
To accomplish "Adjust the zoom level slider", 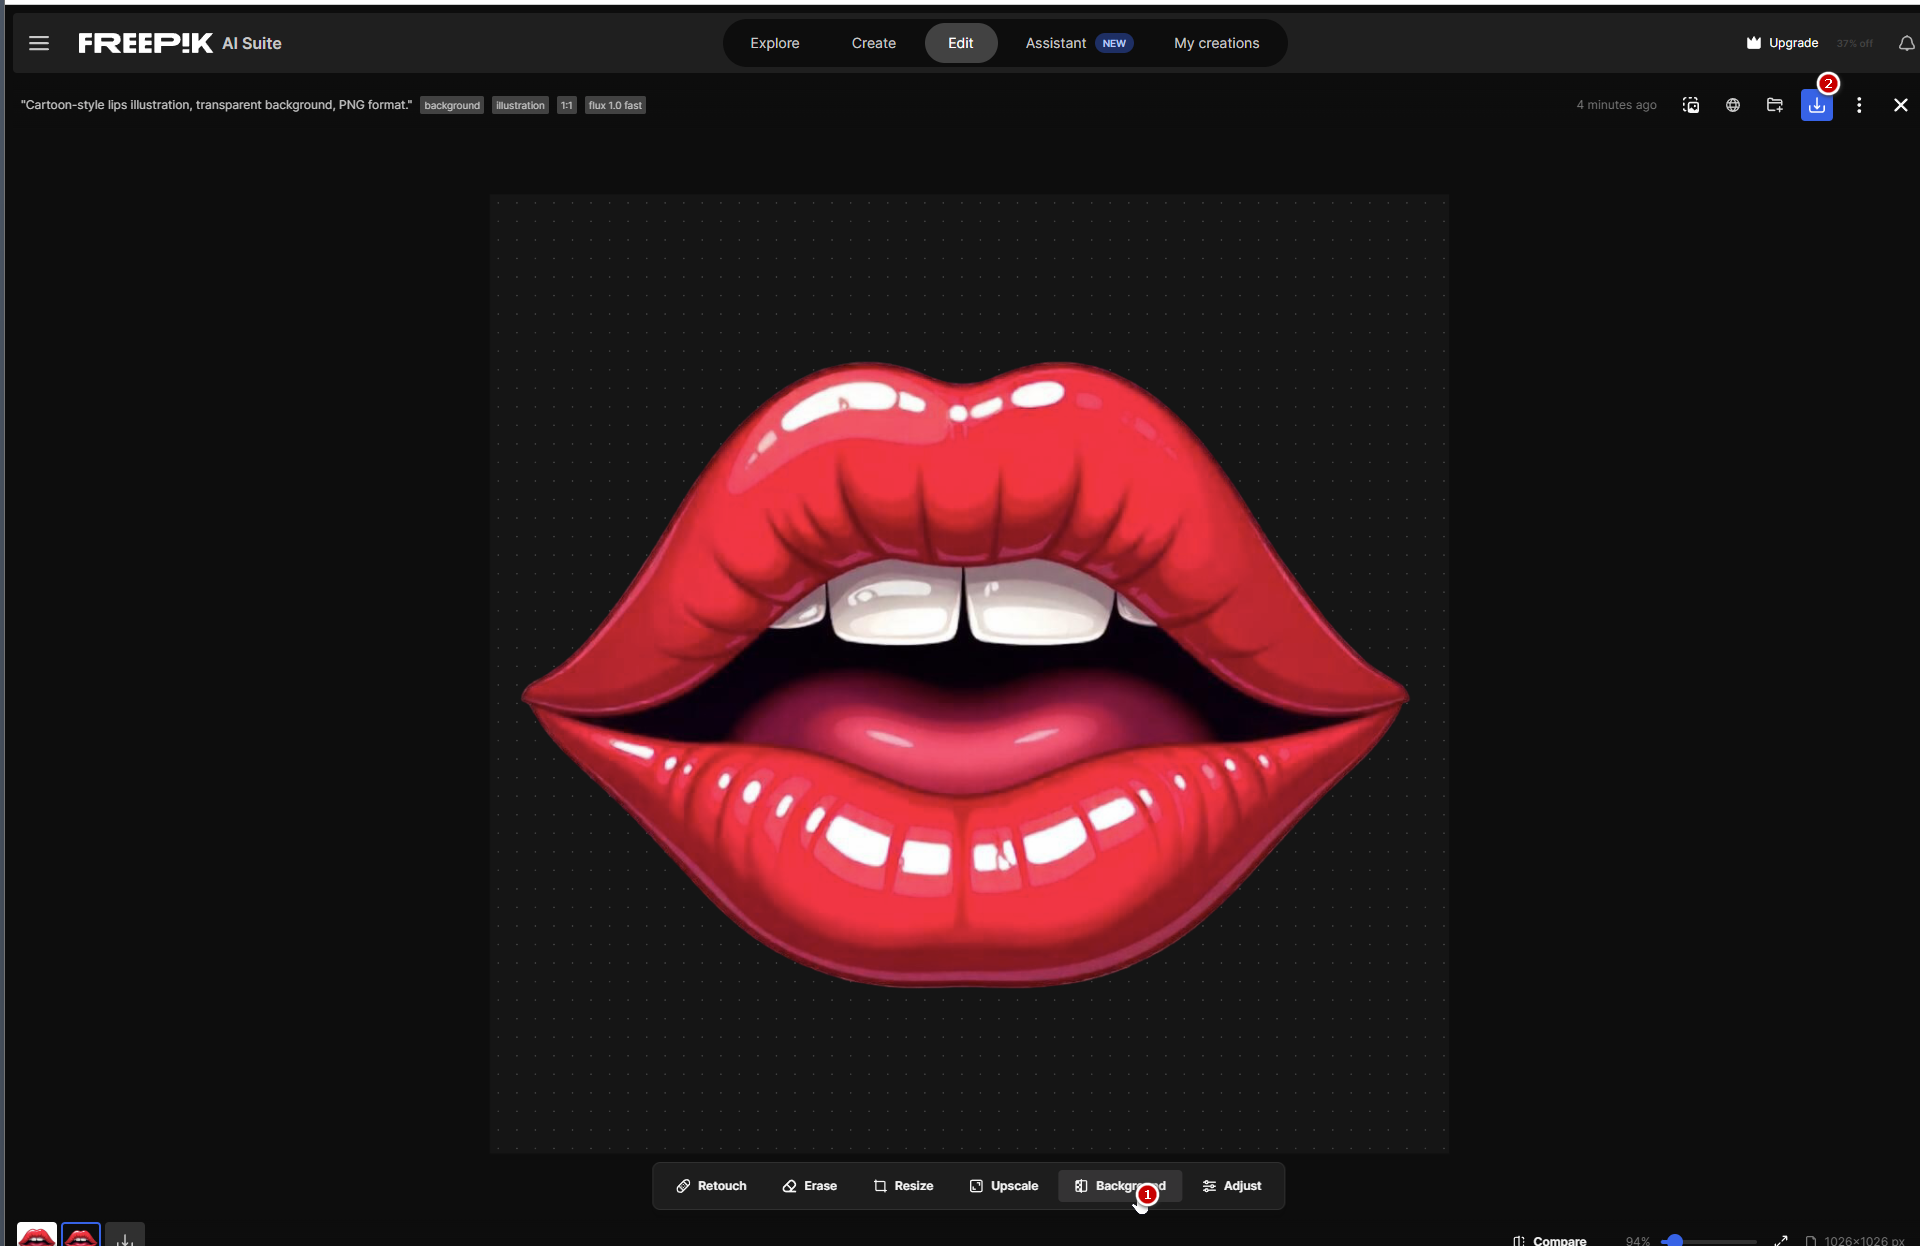I will 1675,1240.
